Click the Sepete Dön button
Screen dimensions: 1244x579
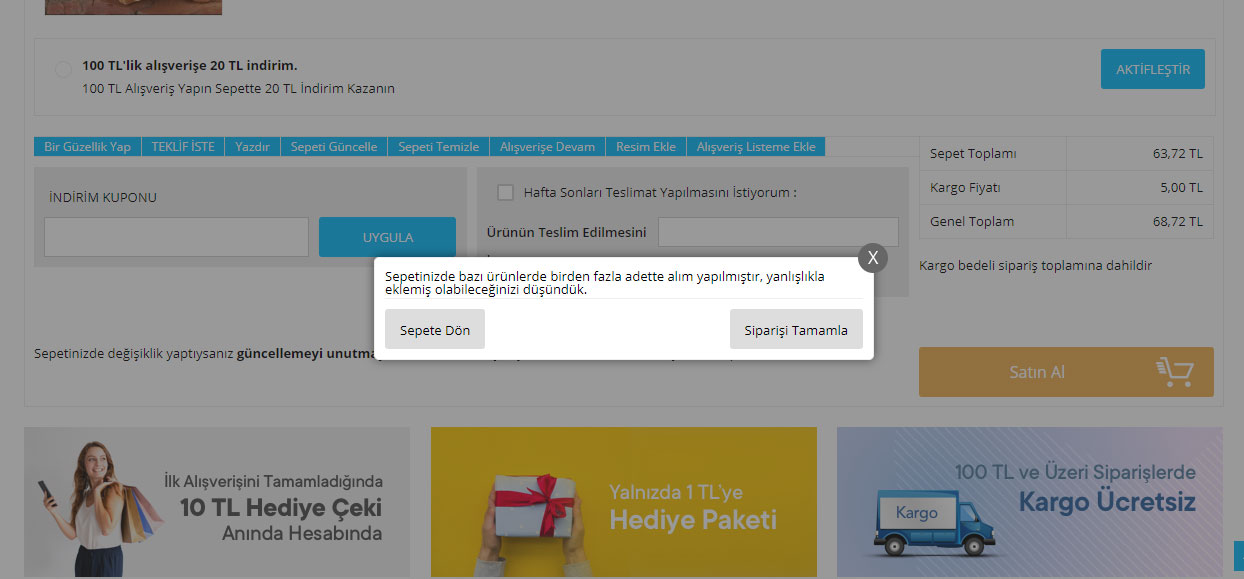pos(435,329)
